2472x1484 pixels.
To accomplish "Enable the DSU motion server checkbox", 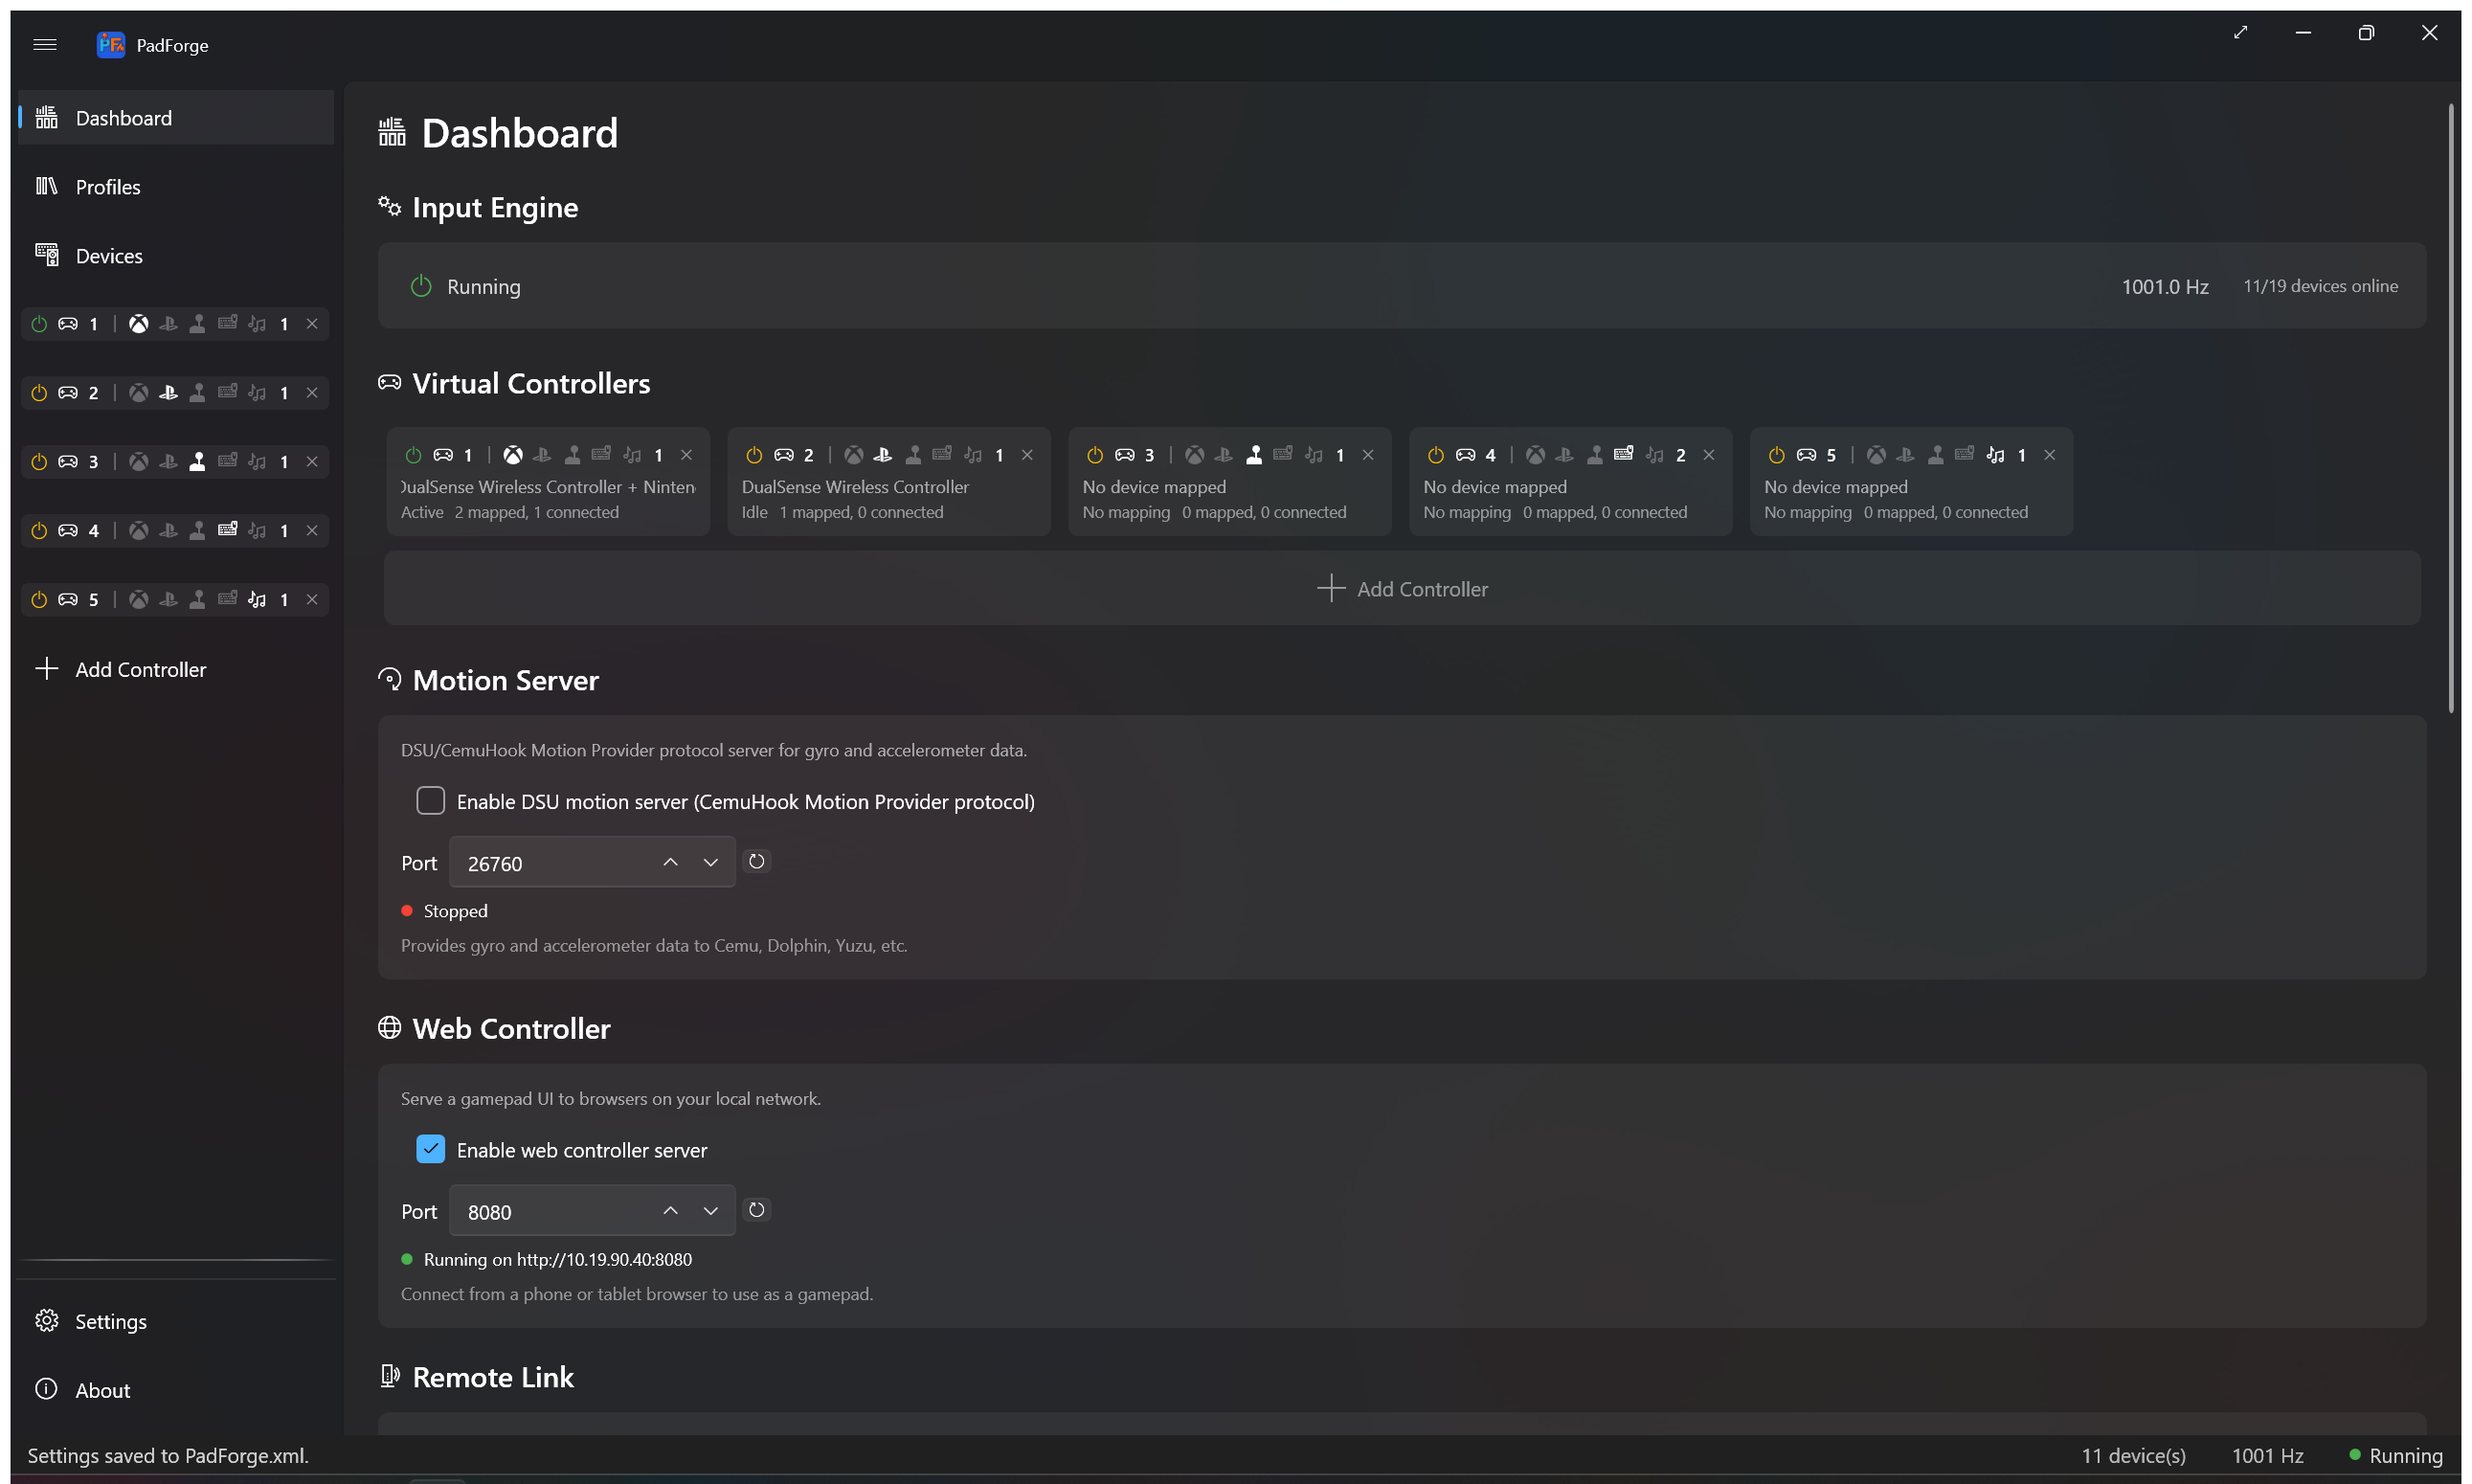I will point(431,801).
